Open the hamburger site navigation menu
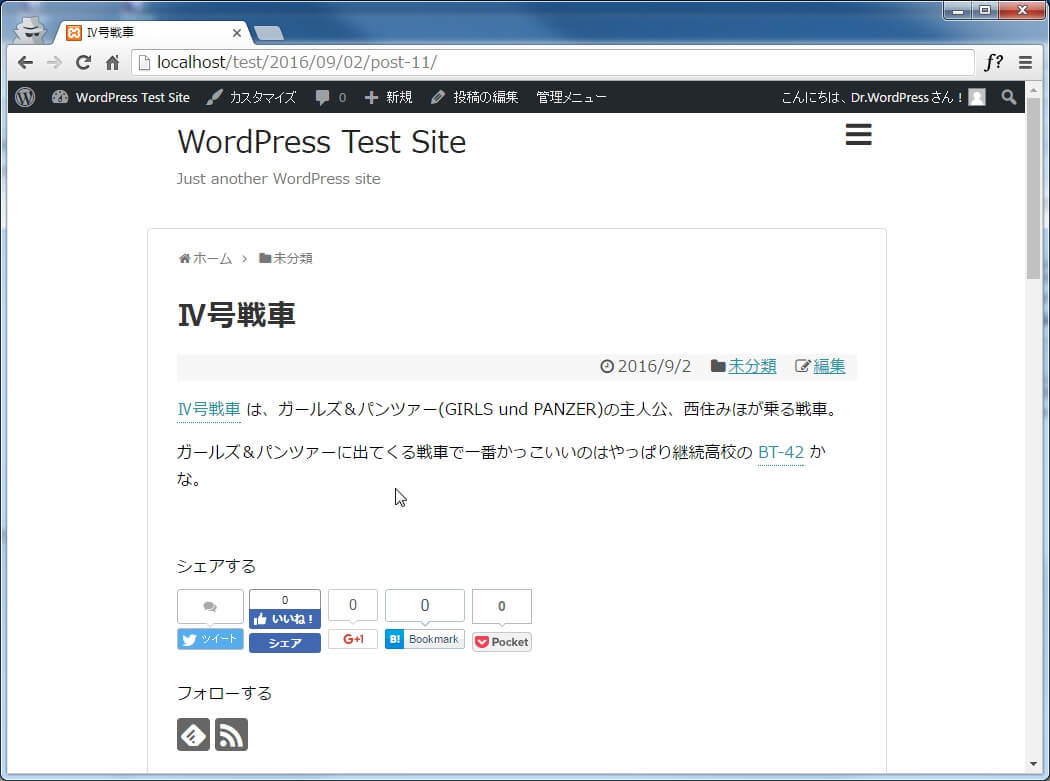This screenshot has width=1050, height=781. [858, 135]
